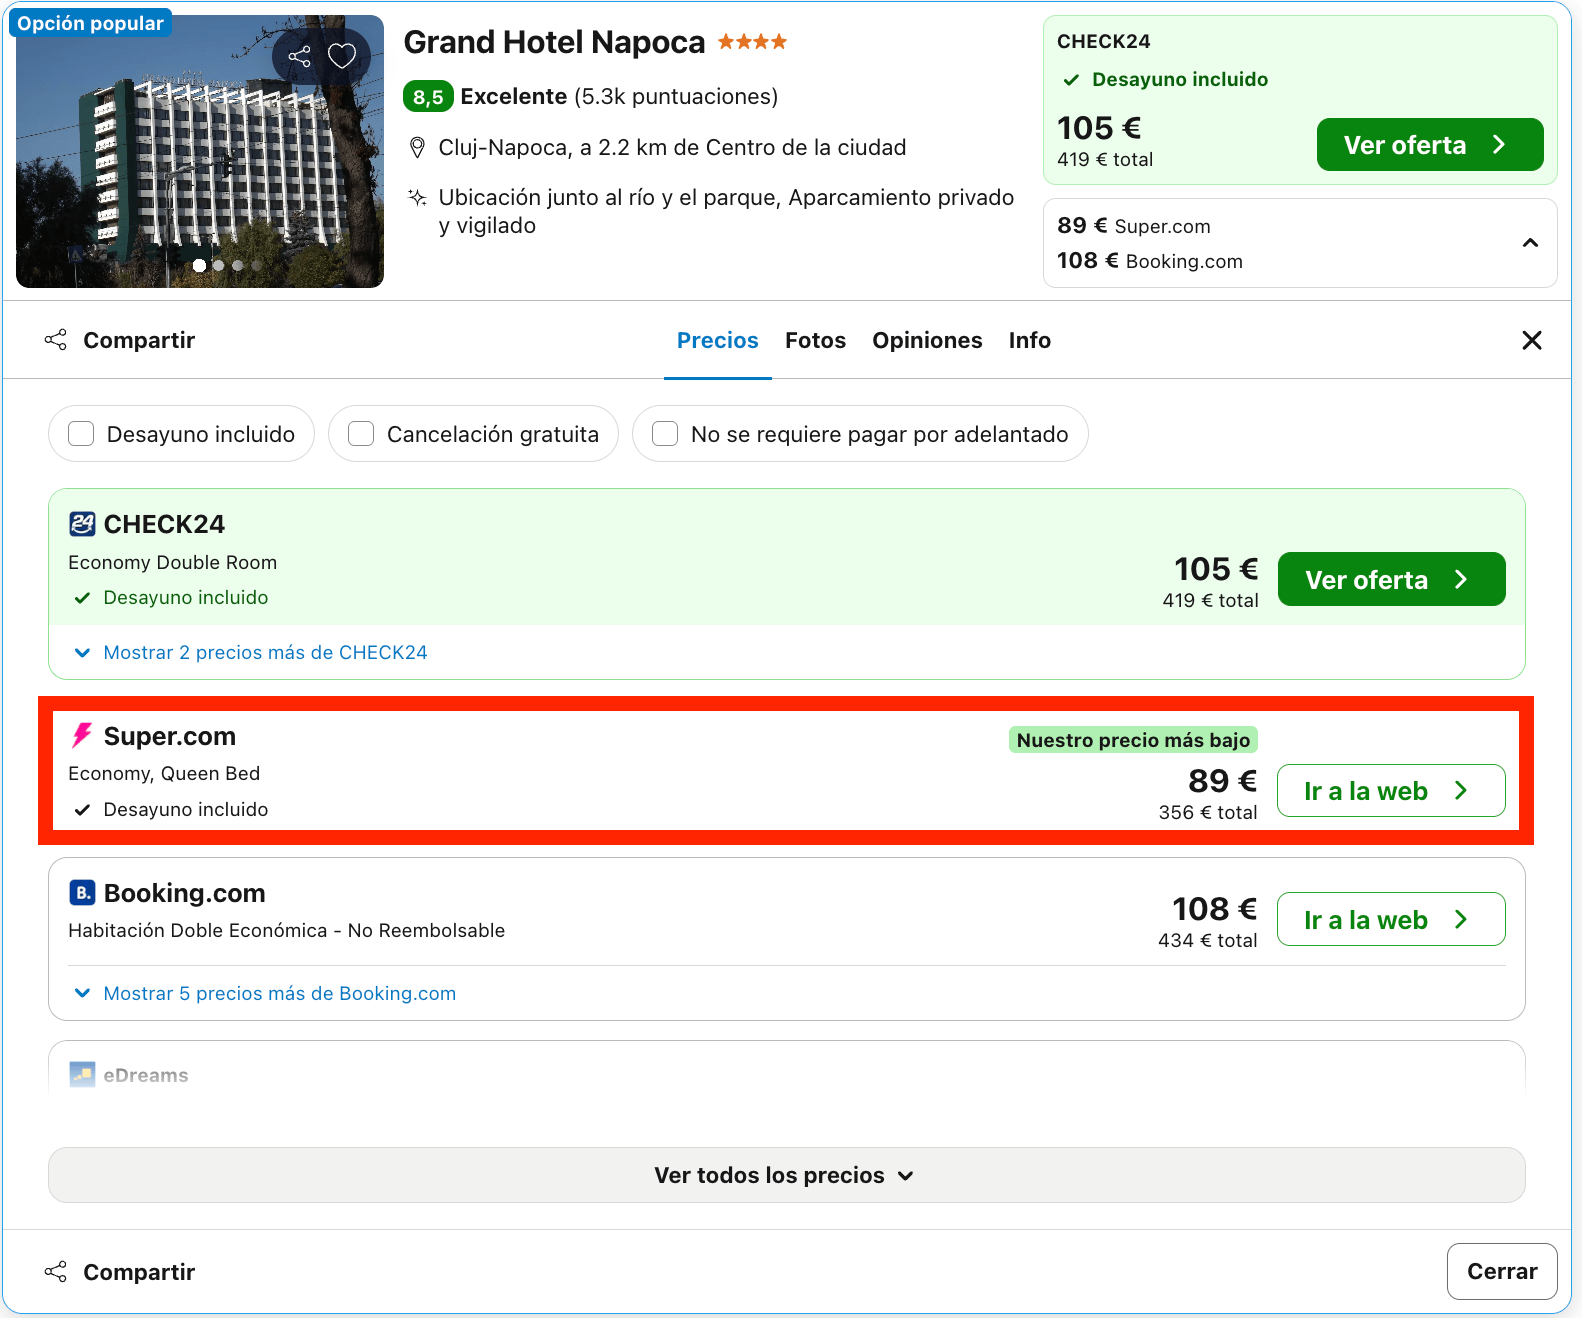Enable Desayuno incluido filter checkbox
Screen dimensions: 1582x1318
click(x=81, y=434)
